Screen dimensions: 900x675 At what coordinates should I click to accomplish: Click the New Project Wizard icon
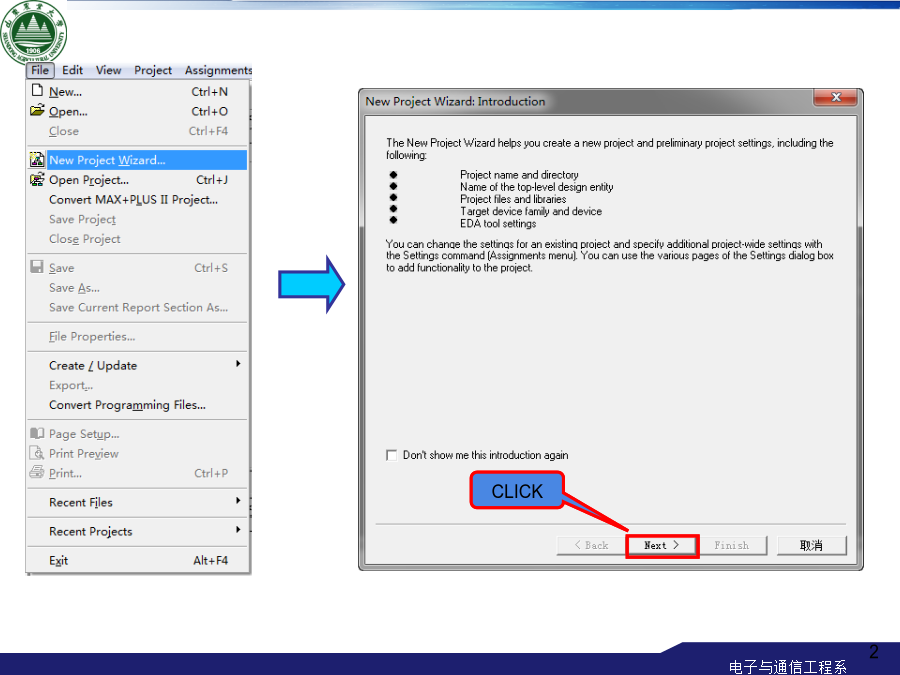point(37,160)
